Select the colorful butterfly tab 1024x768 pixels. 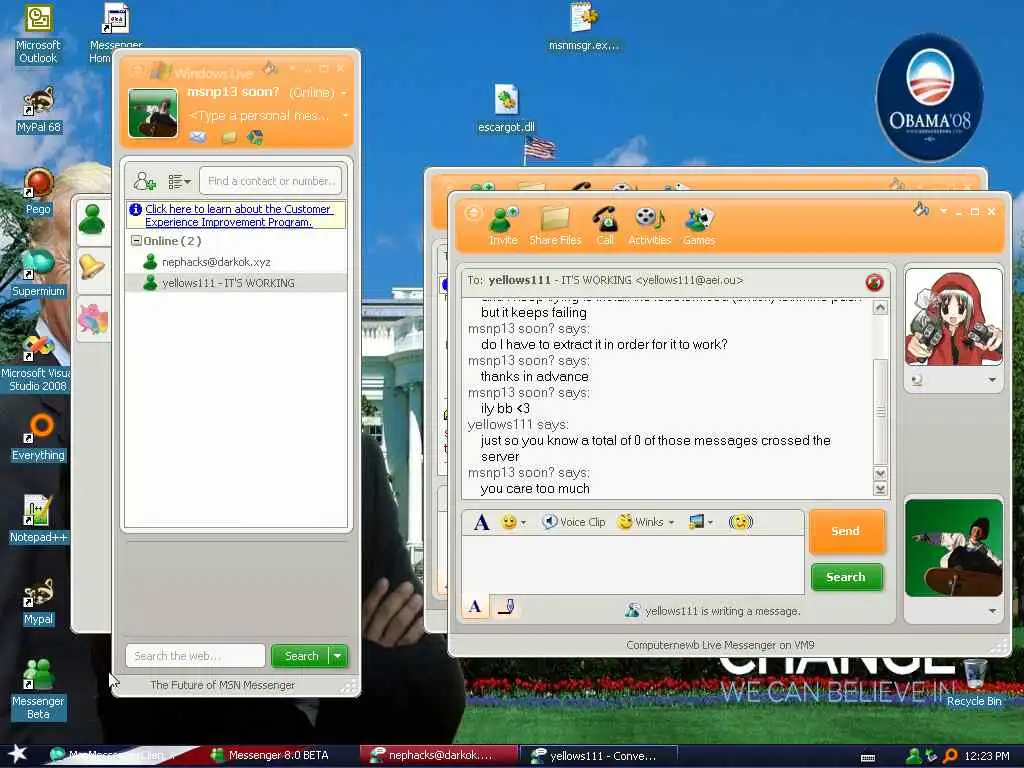click(92, 319)
